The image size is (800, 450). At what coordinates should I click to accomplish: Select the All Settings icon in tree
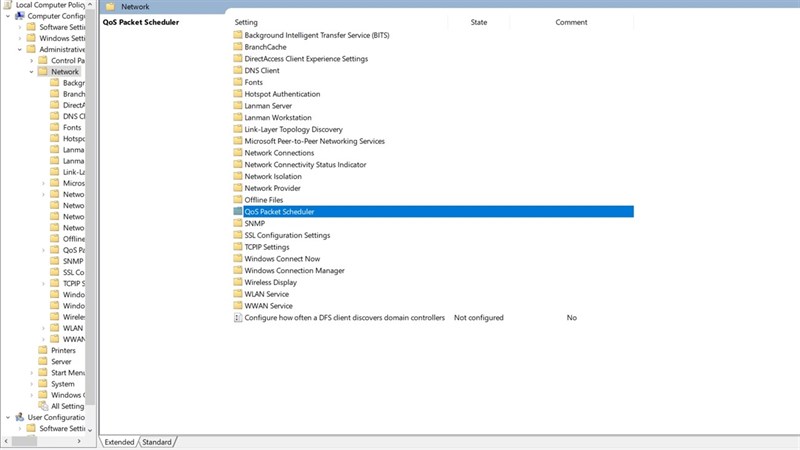point(42,406)
